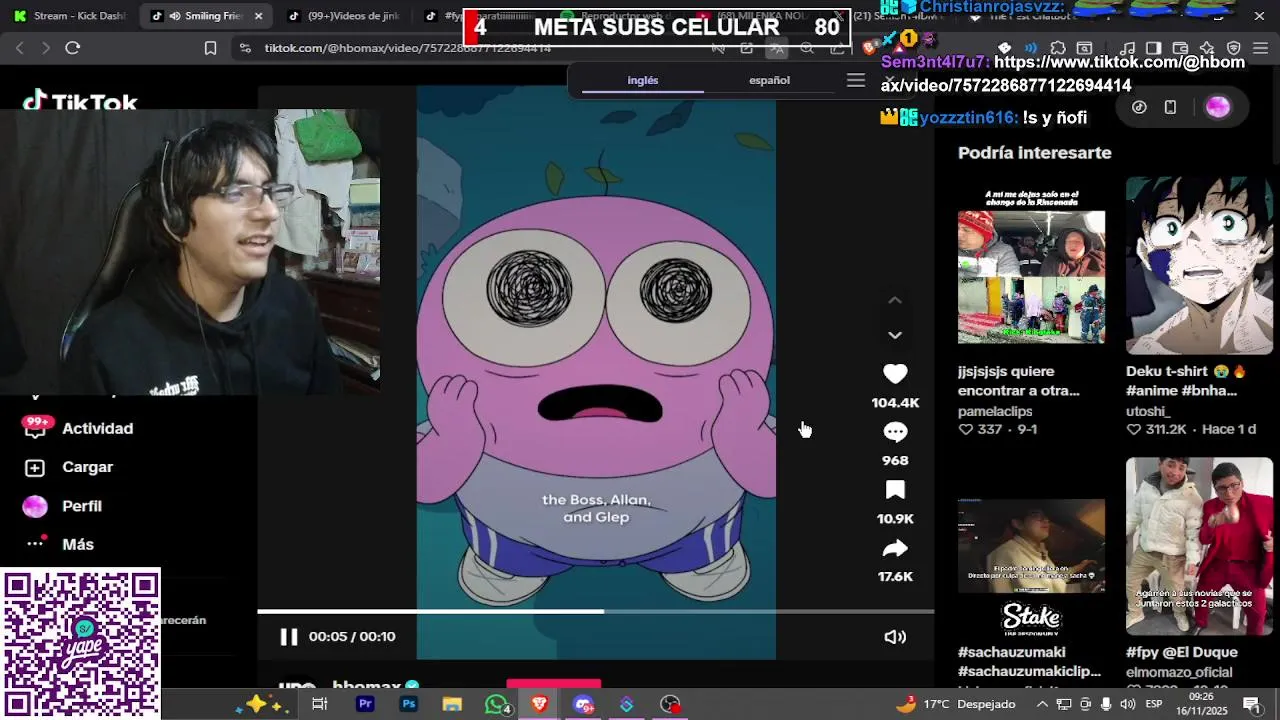Screen dimensions: 1280x720
Task: Bookmark the video with the save icon
Action: click(x=895, y=490)
